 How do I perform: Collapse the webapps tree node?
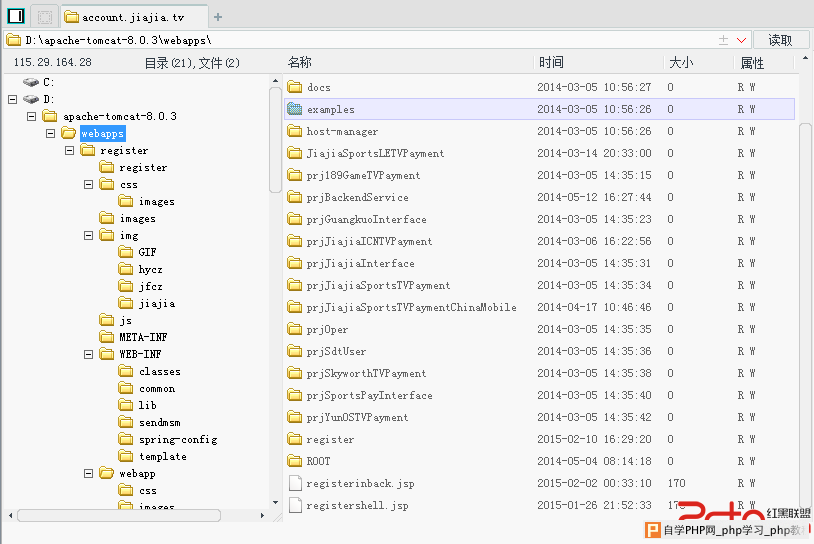[50, 133]
